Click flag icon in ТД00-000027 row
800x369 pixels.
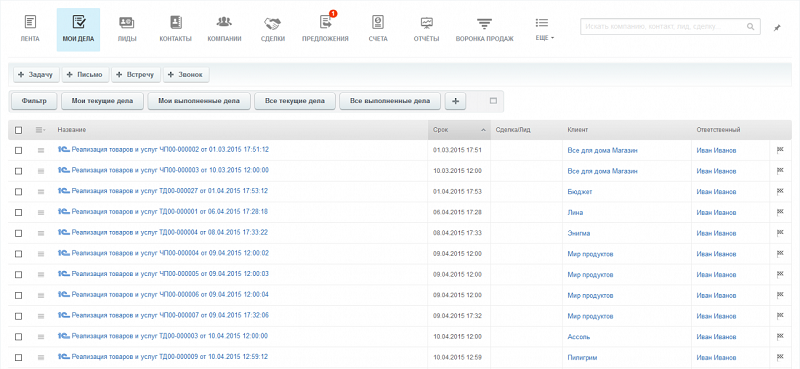780,191
